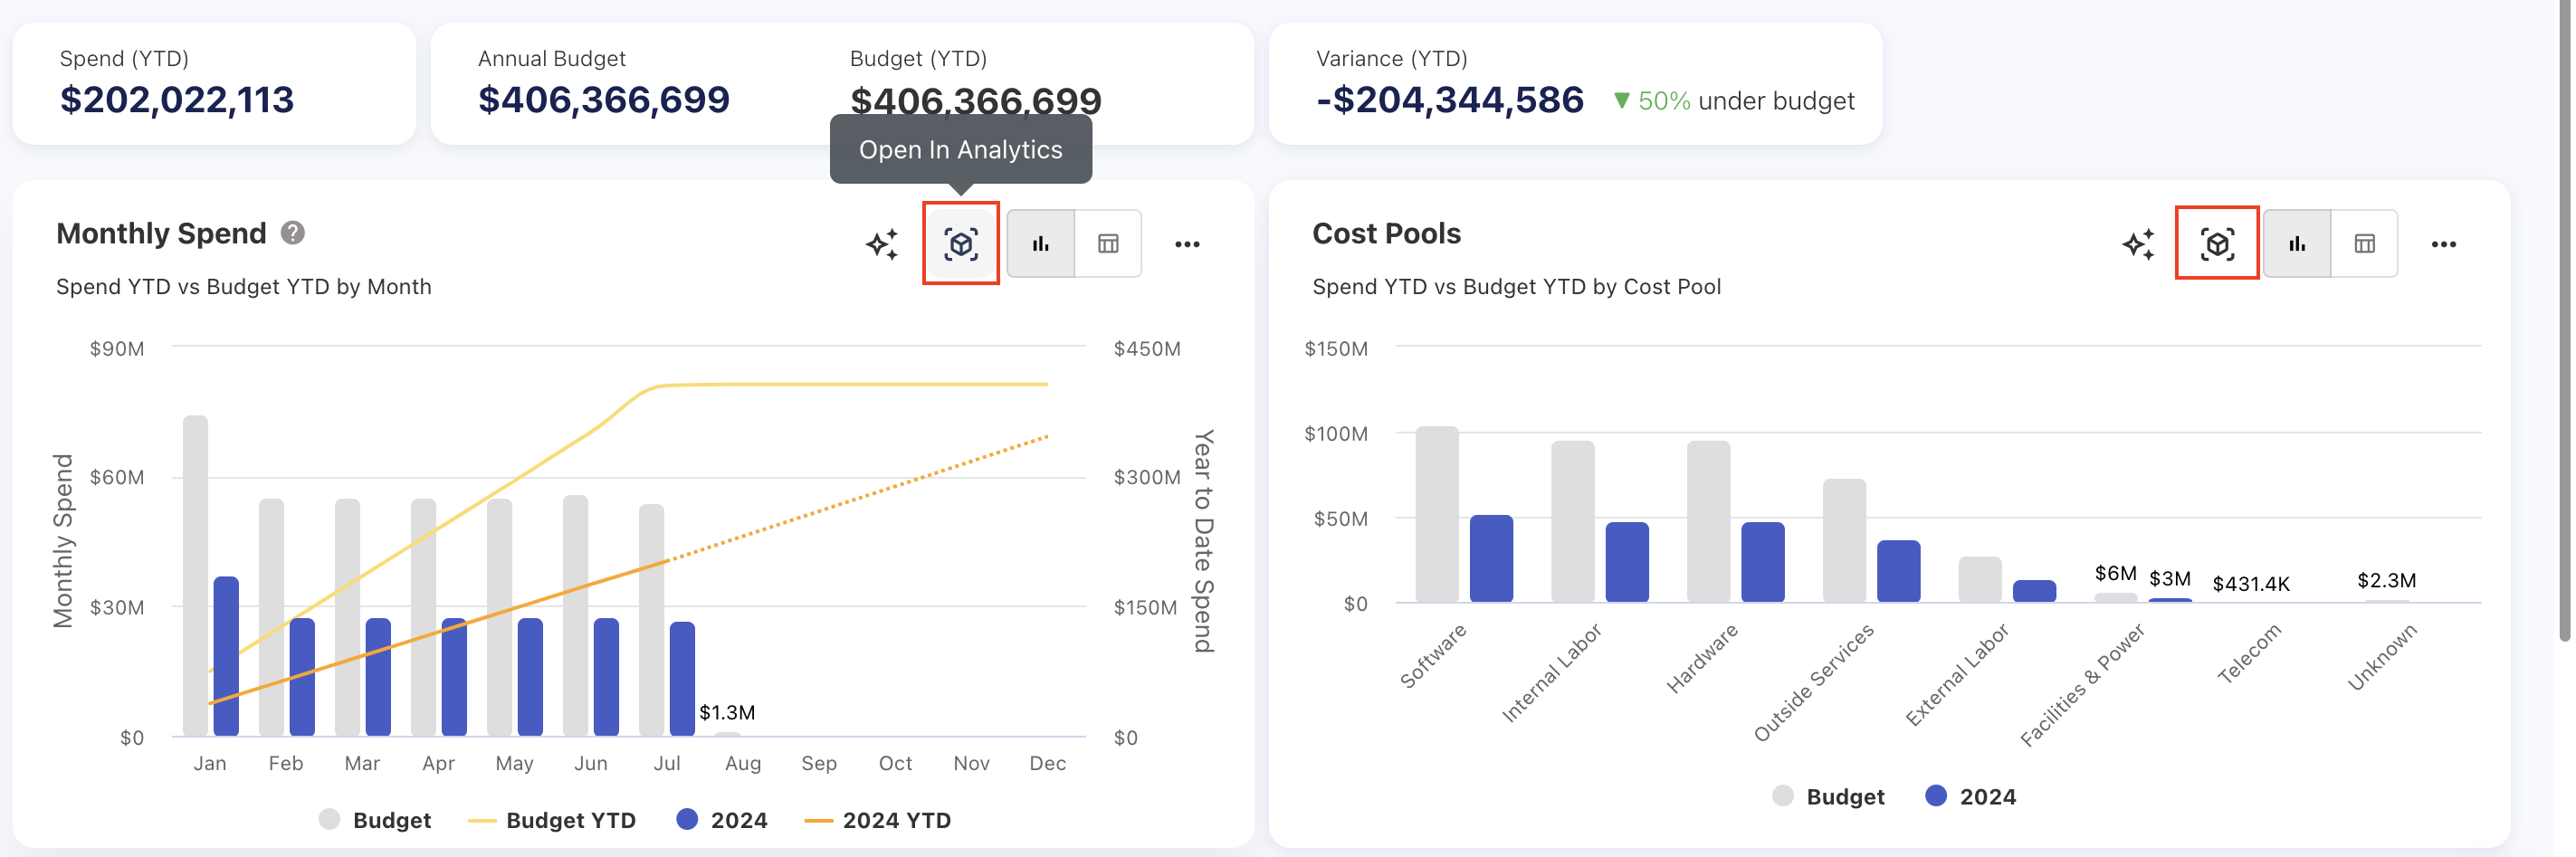The image size is (2576, 857).
Task: Show the Monthly Spend help tooltip icon
Action: point(292,233)
